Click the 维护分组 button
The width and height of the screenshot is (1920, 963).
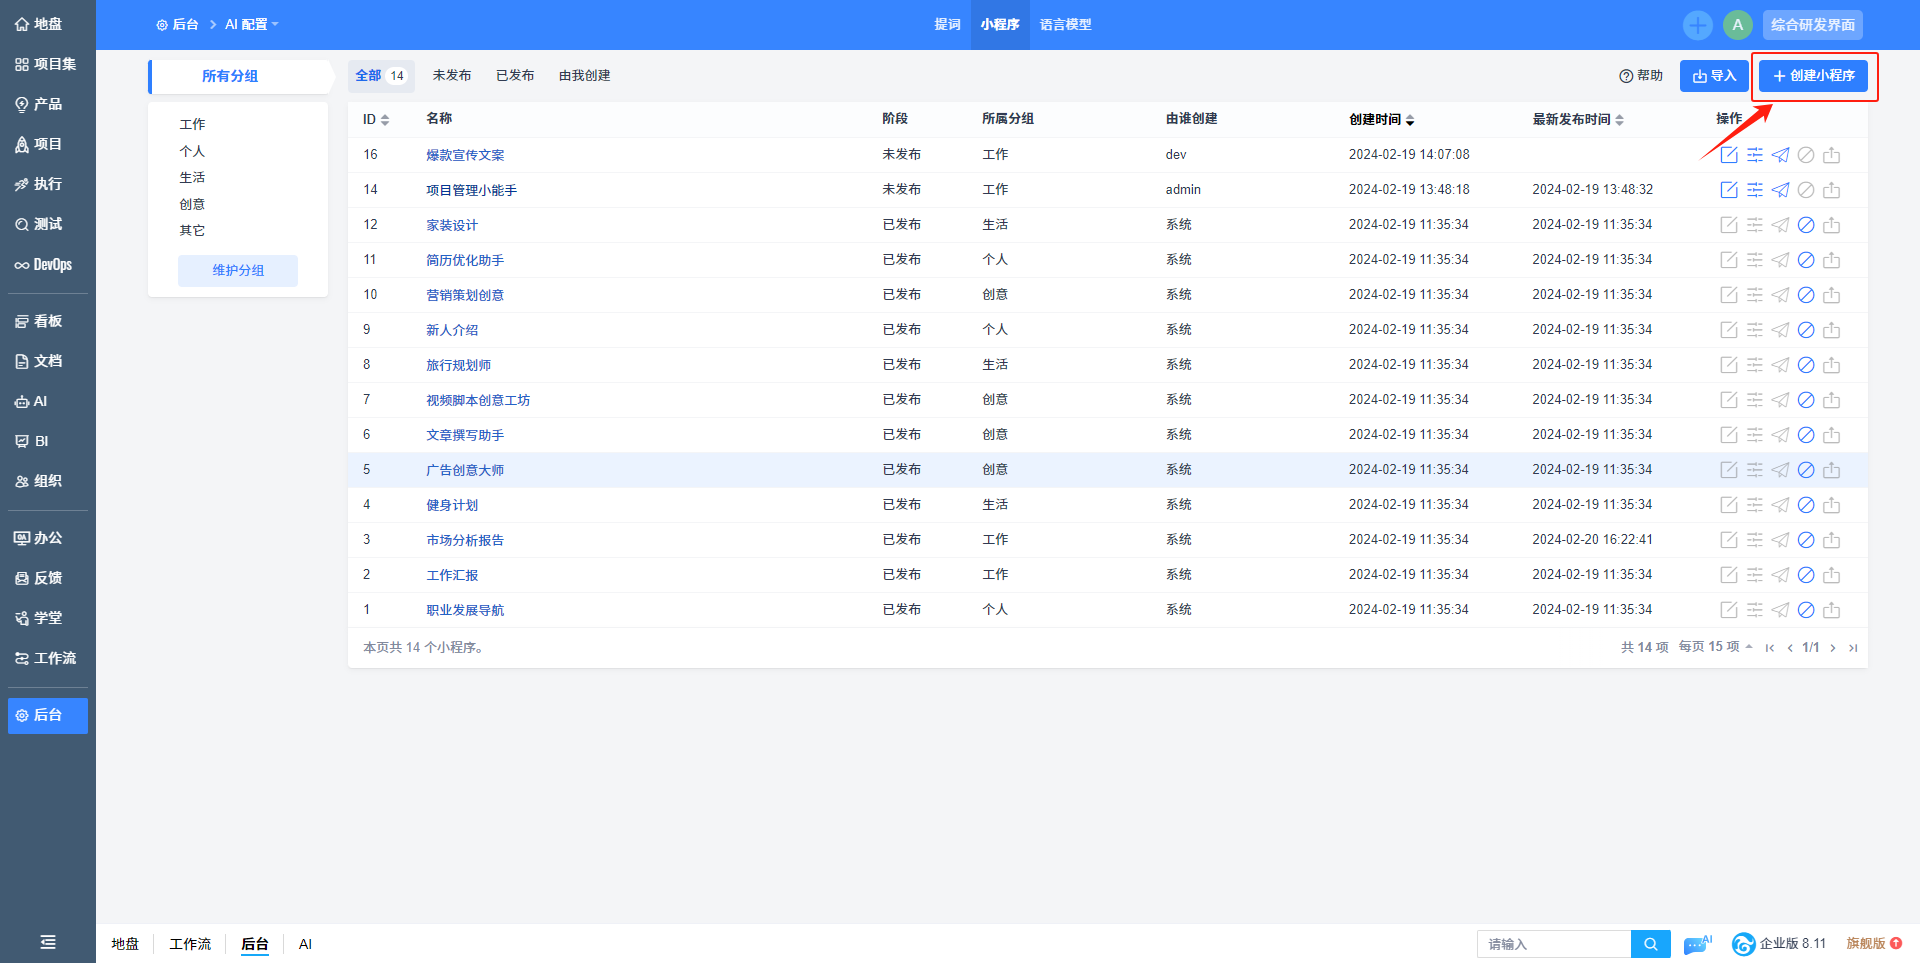(x=238, y=271)
